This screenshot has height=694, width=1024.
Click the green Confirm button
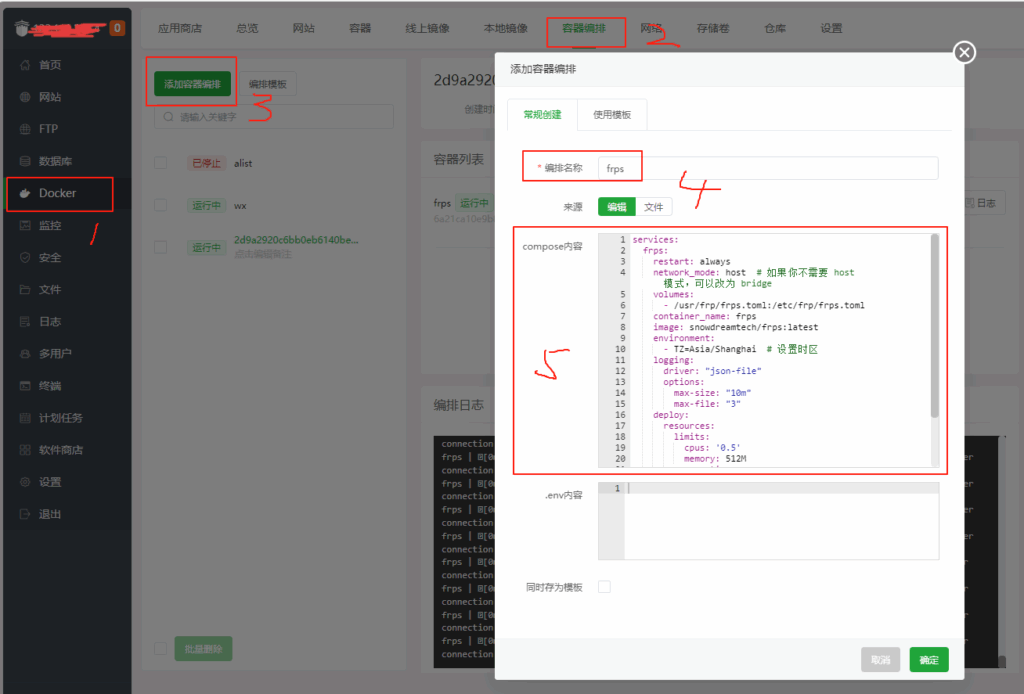(x=928, y=660)
